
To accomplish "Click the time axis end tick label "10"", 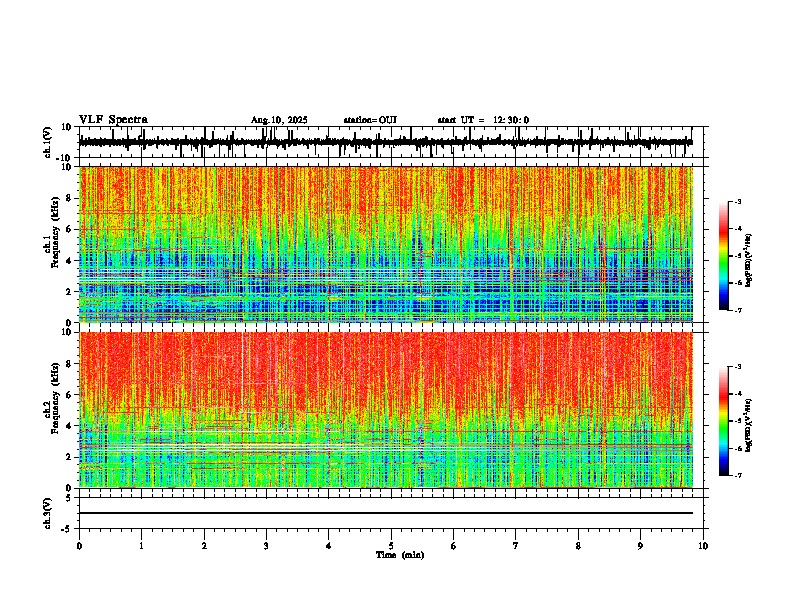I will (703, 546).
